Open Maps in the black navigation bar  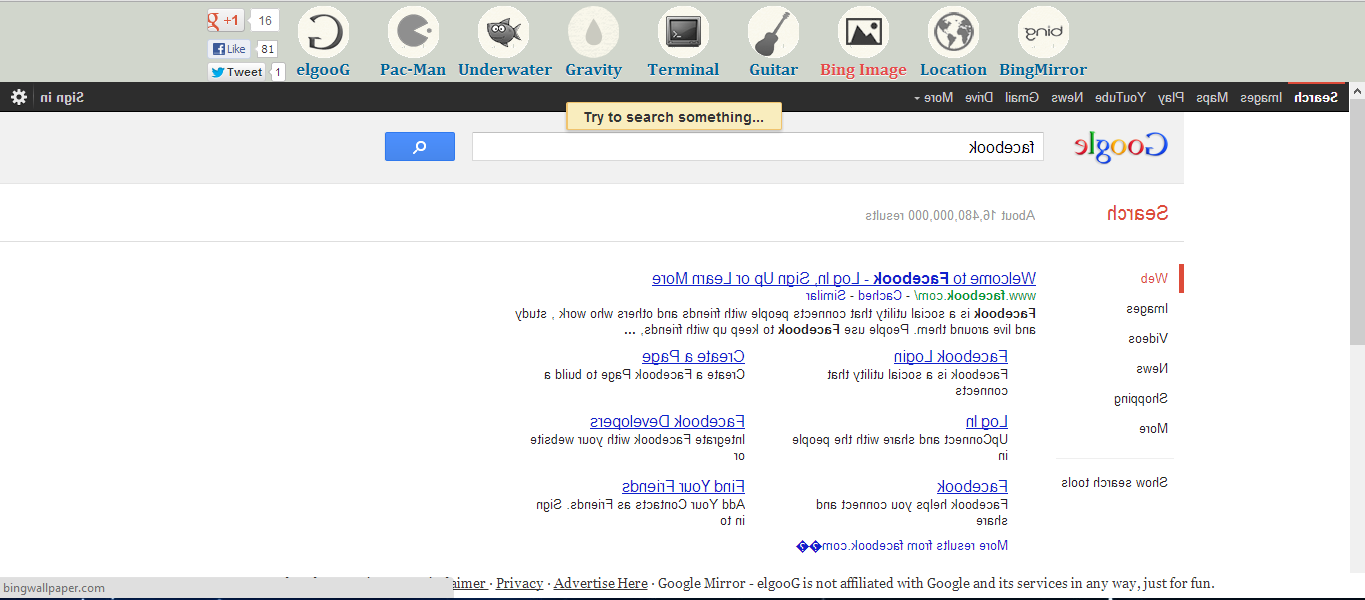tap(1212, 97)
